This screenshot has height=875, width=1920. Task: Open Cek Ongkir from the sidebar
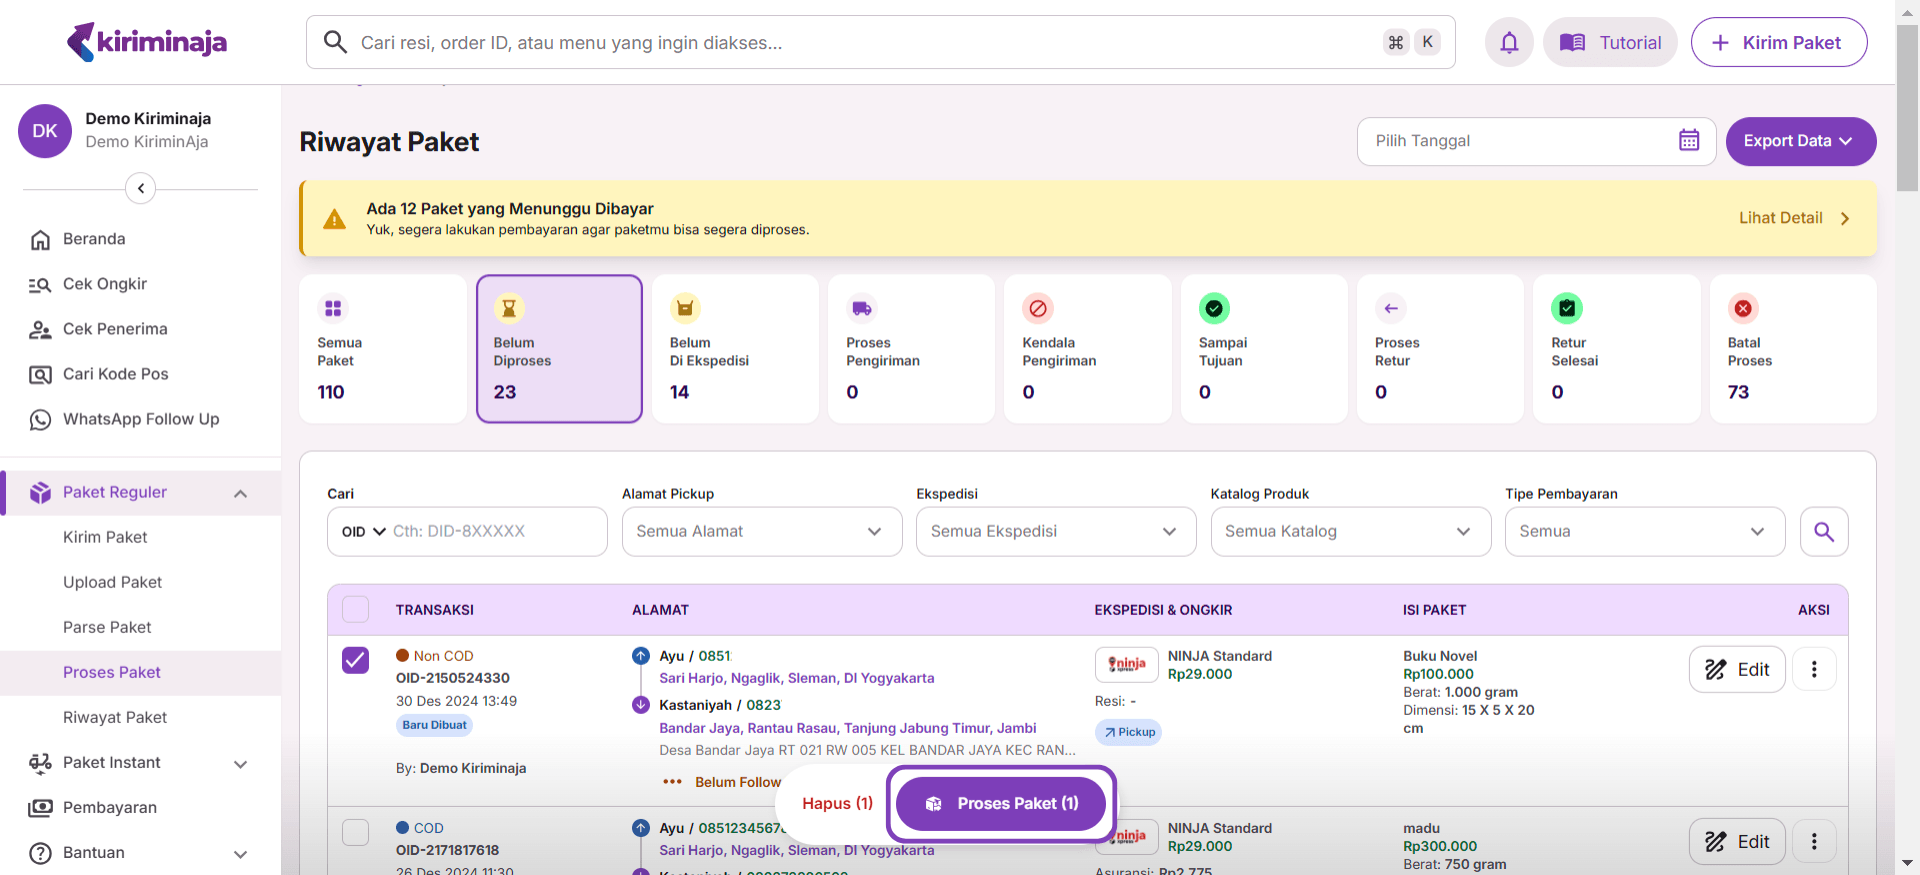coord(105,284)
